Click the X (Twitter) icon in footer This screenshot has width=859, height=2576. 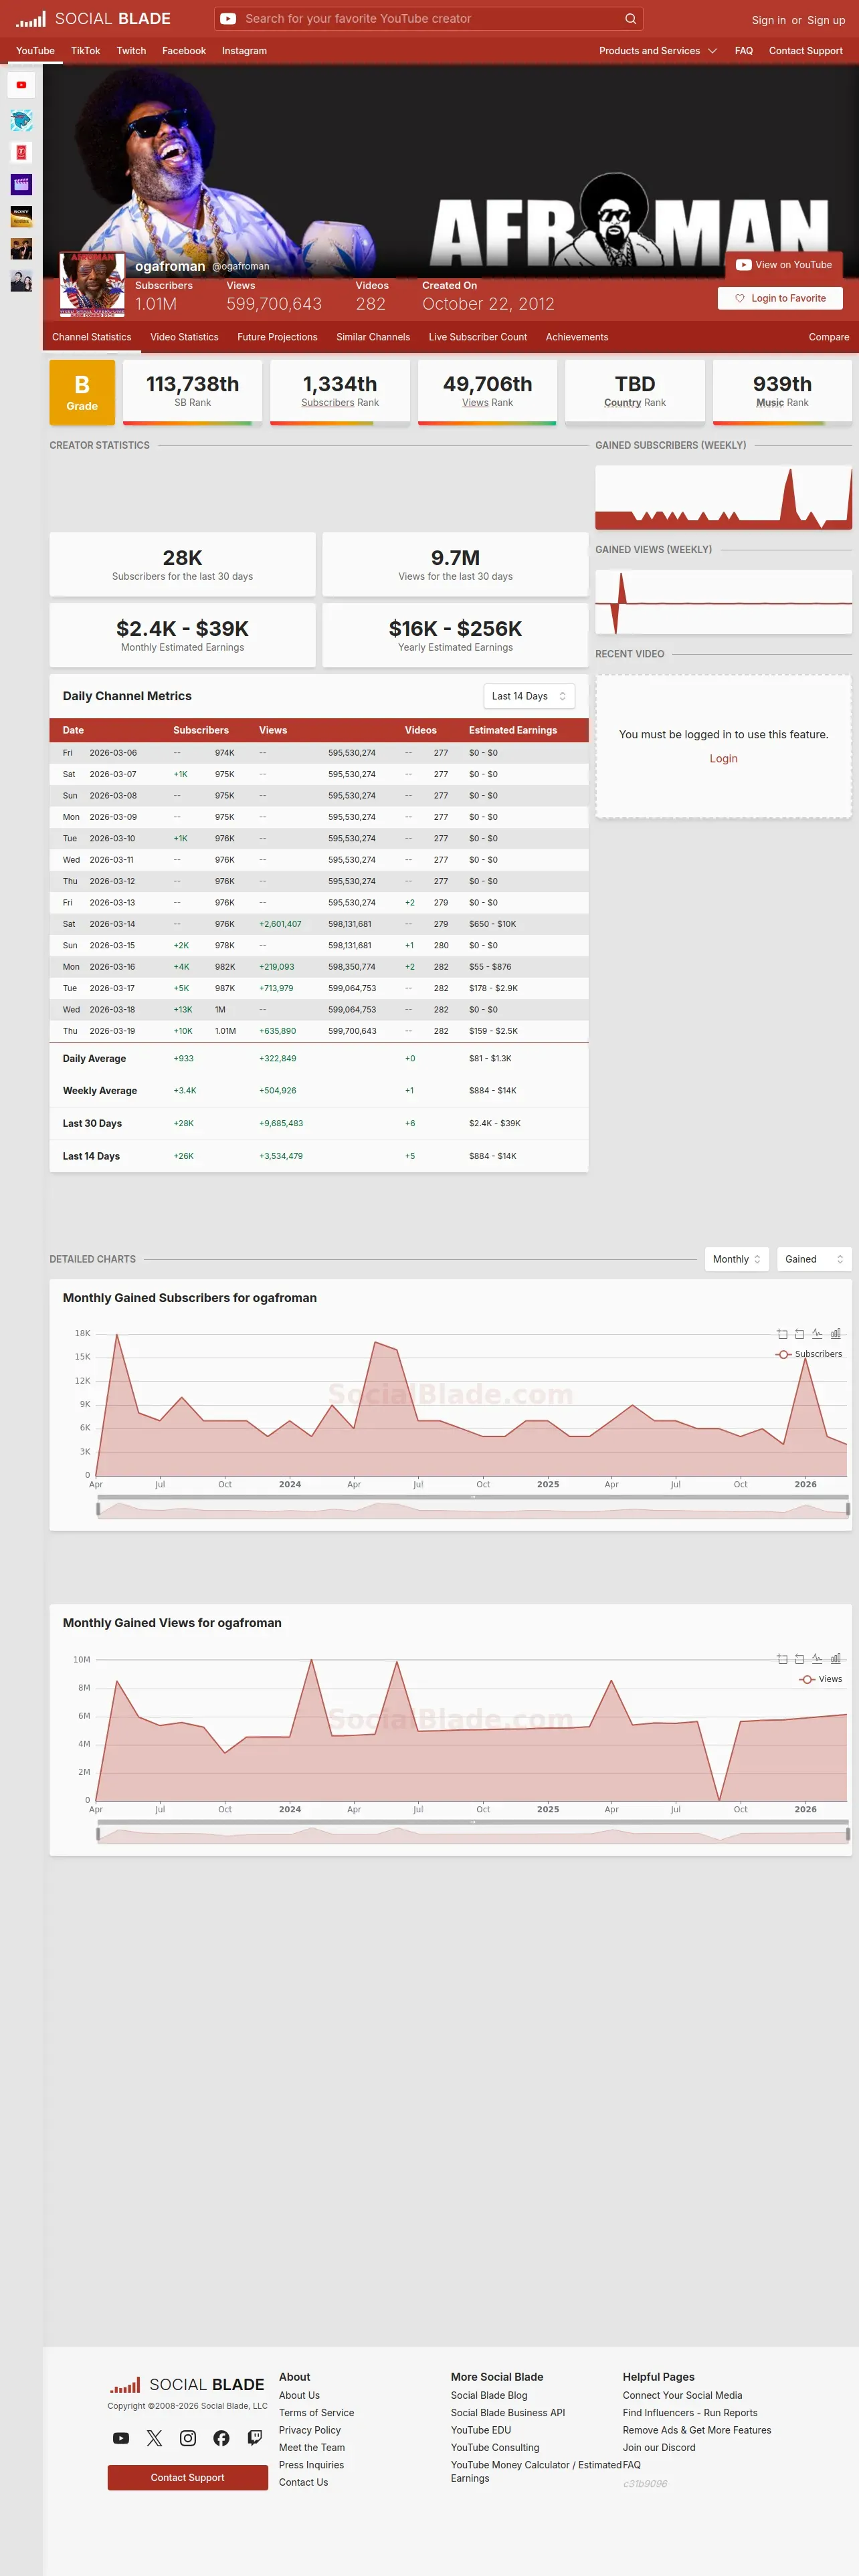[x=154, y=2438]
